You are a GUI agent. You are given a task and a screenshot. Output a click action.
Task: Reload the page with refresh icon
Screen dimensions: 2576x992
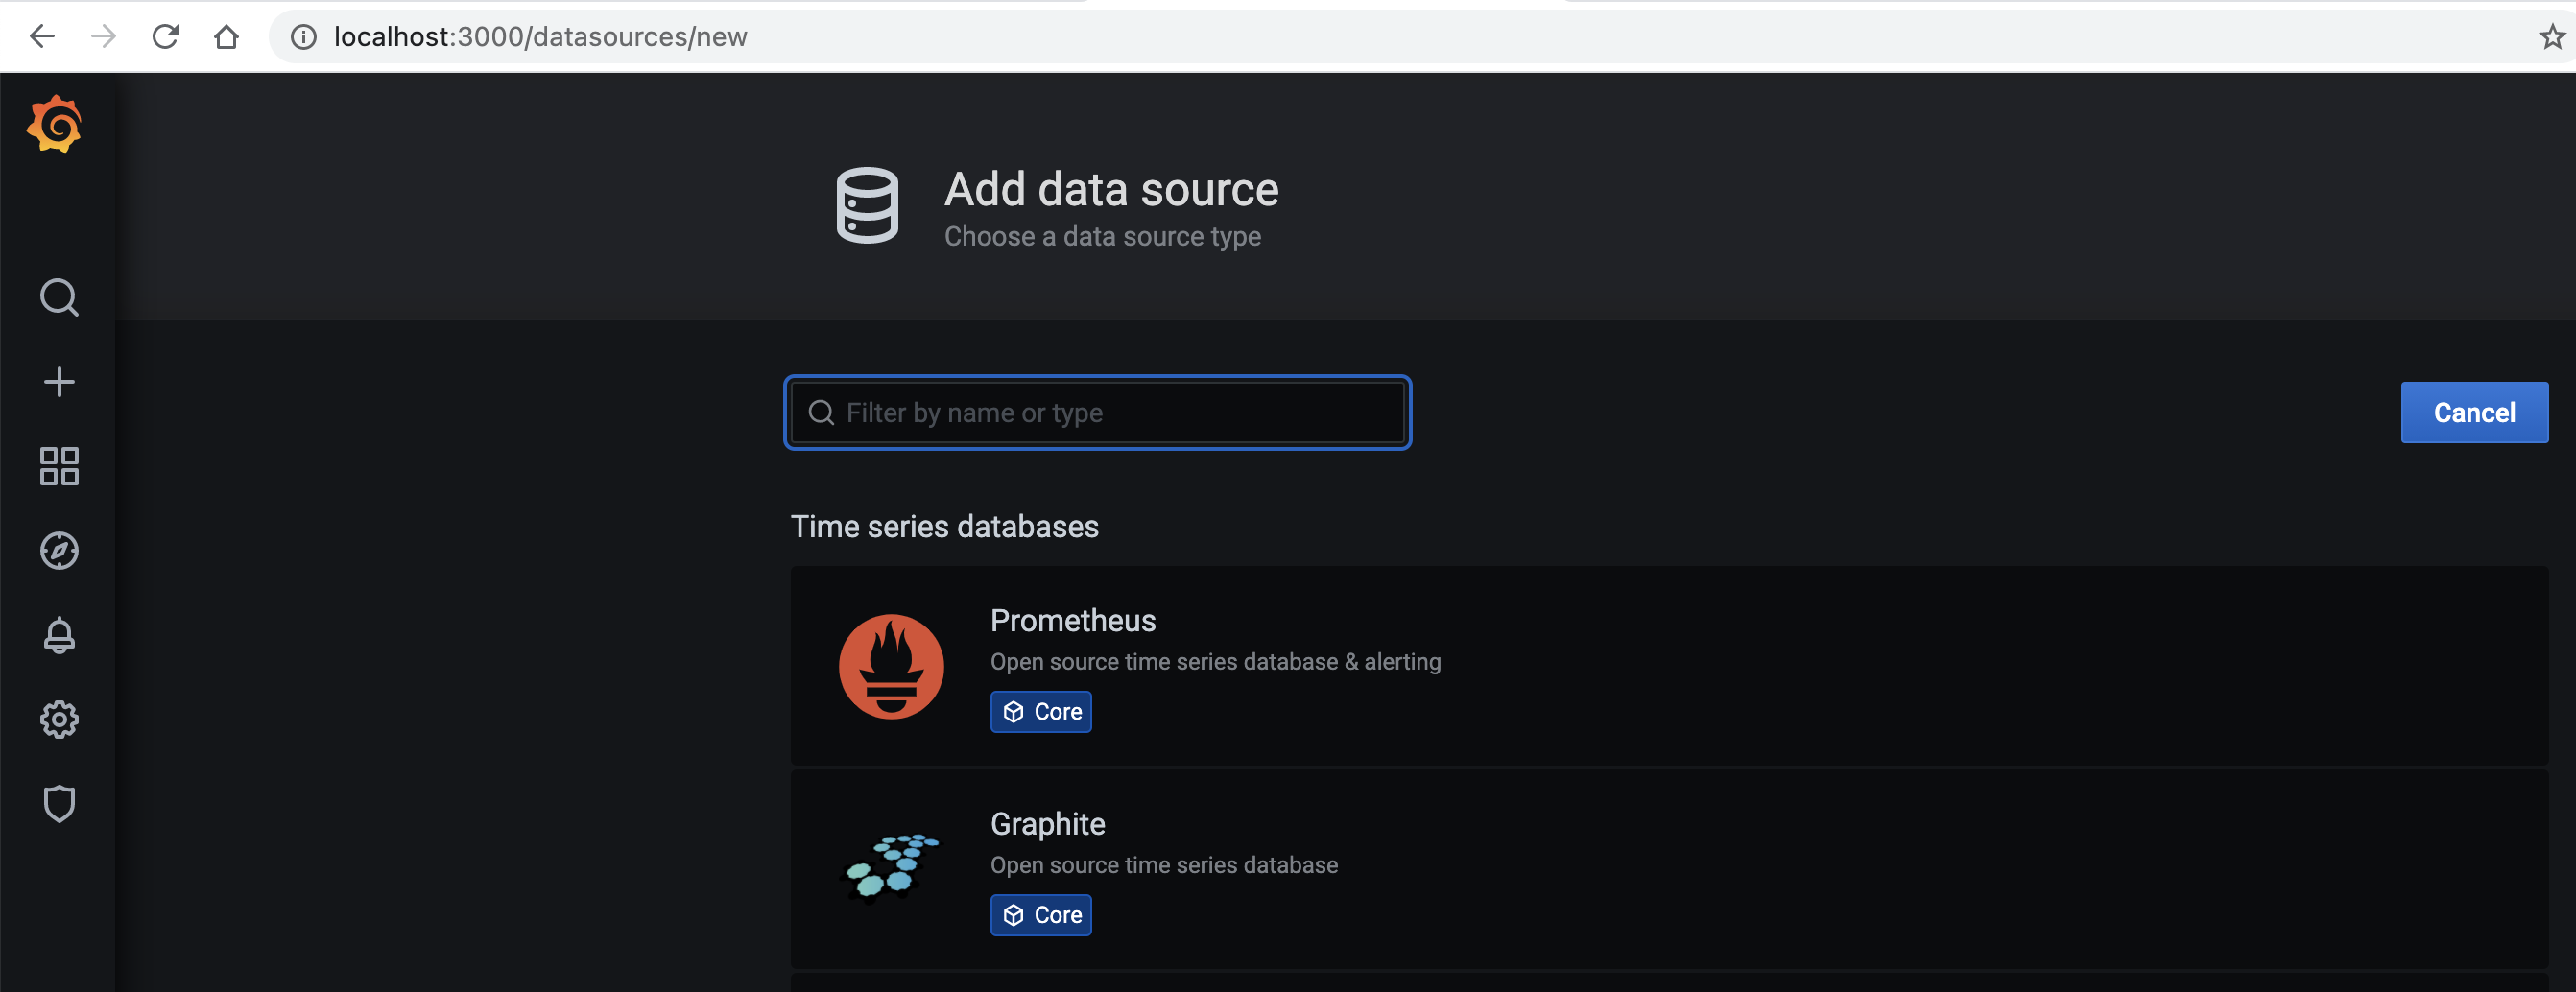point(165,37)
